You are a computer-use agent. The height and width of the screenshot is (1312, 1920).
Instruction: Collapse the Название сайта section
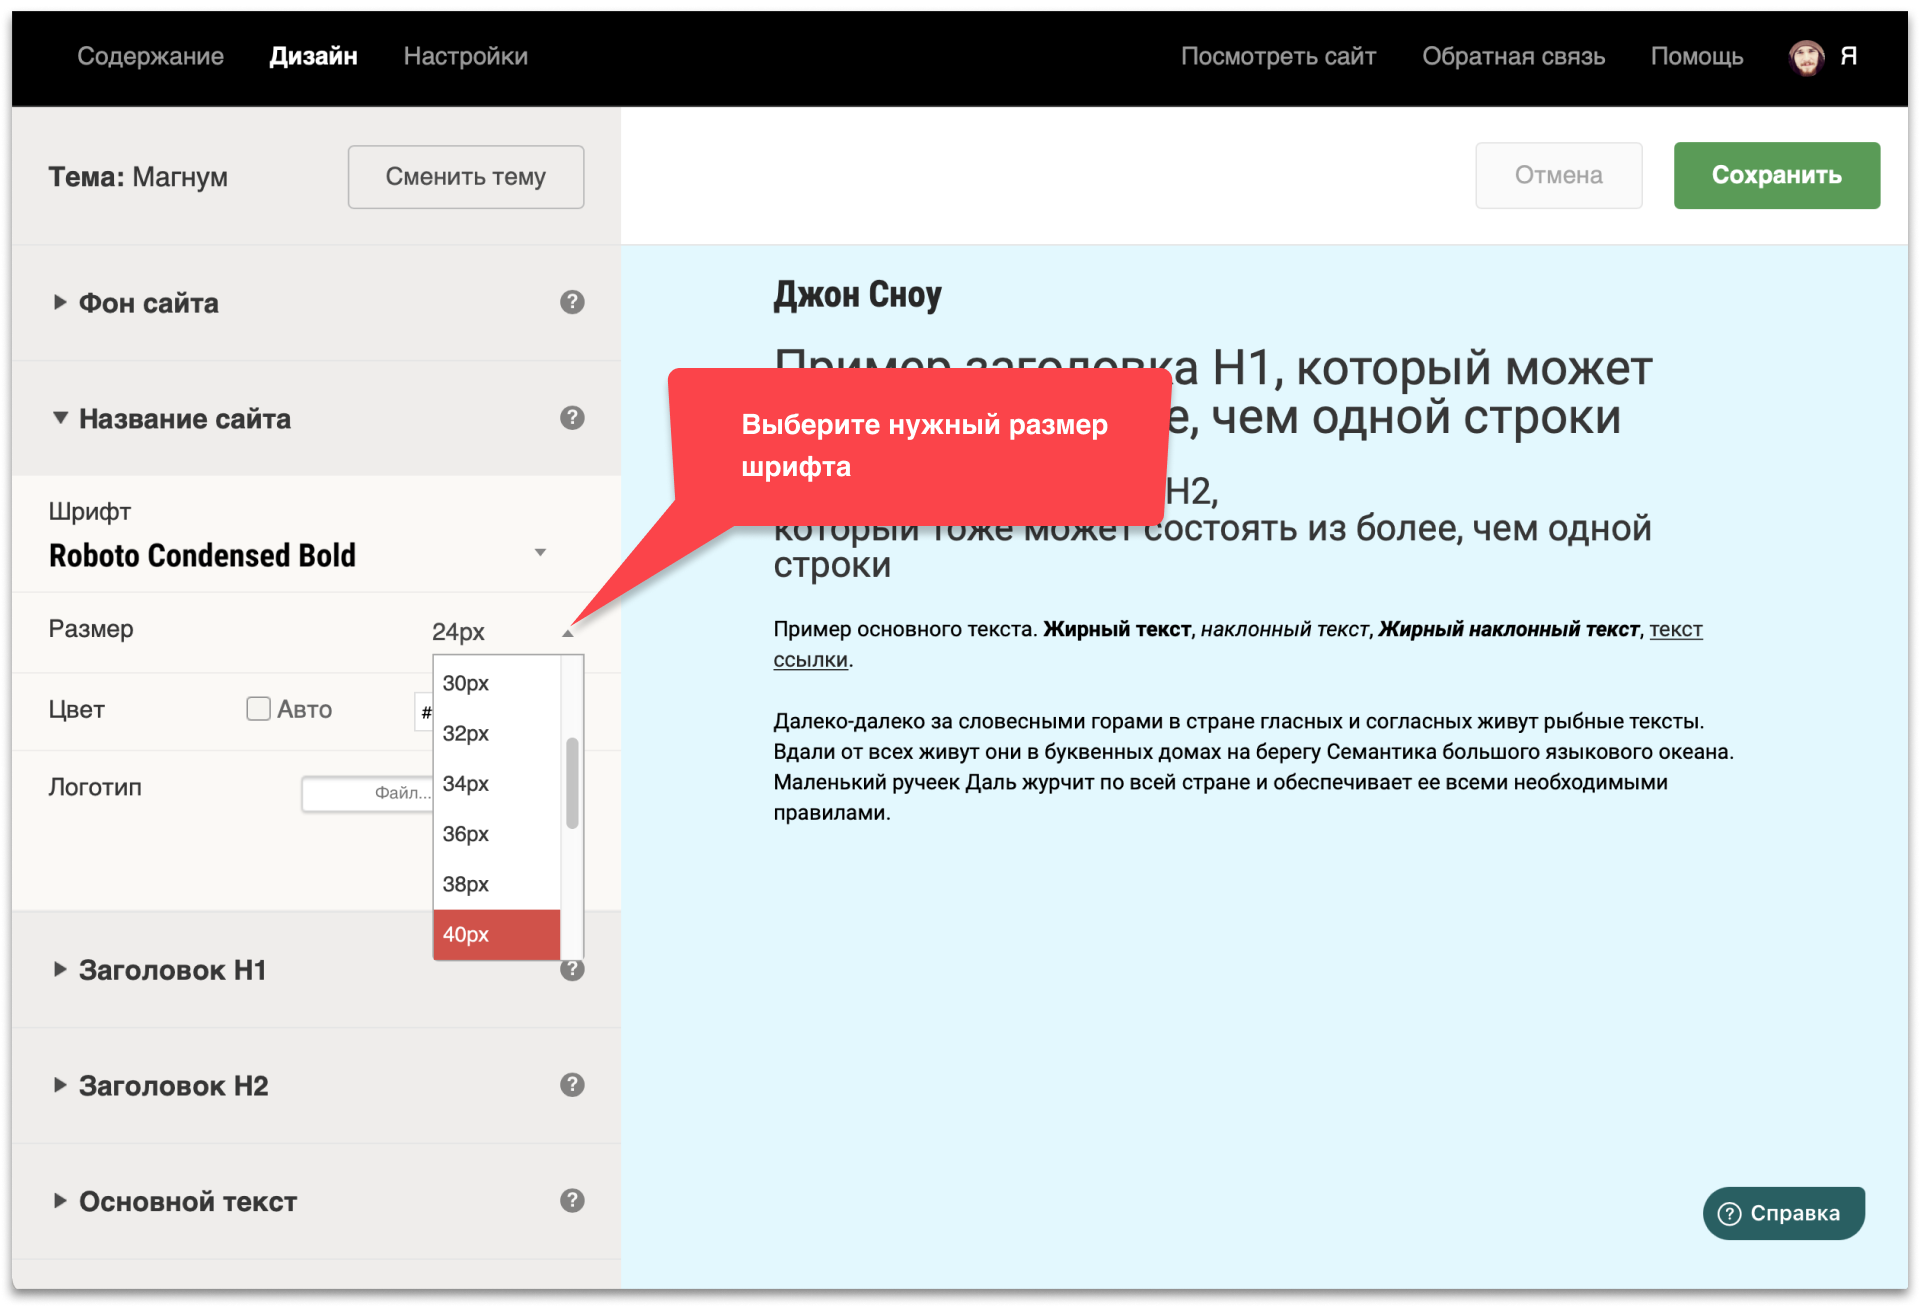pos(184,419)
